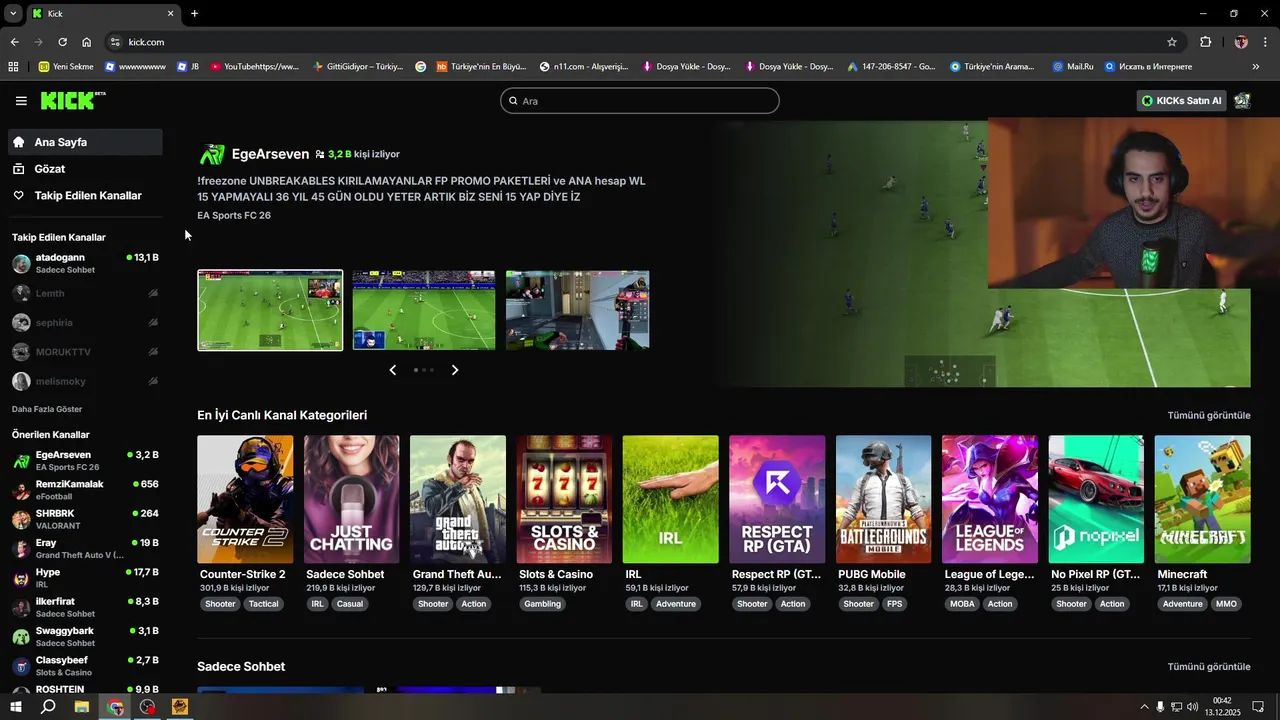
Task: Open the League of Legends category card
Action: [990, 499]
